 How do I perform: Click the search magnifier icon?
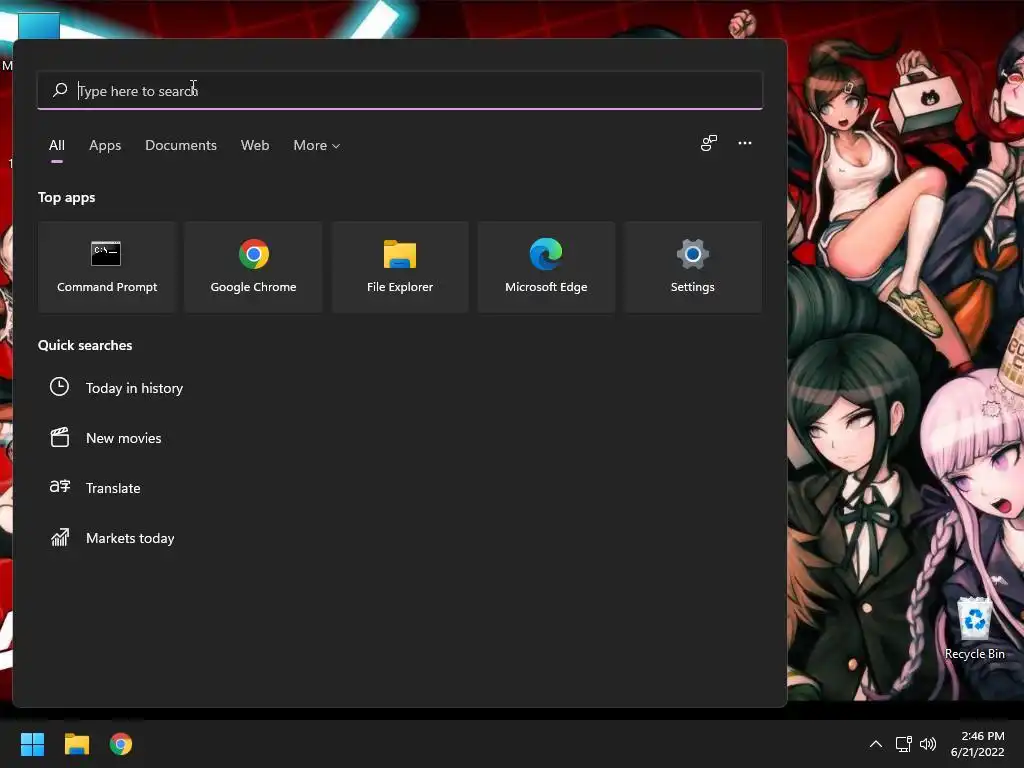point(60,89)
